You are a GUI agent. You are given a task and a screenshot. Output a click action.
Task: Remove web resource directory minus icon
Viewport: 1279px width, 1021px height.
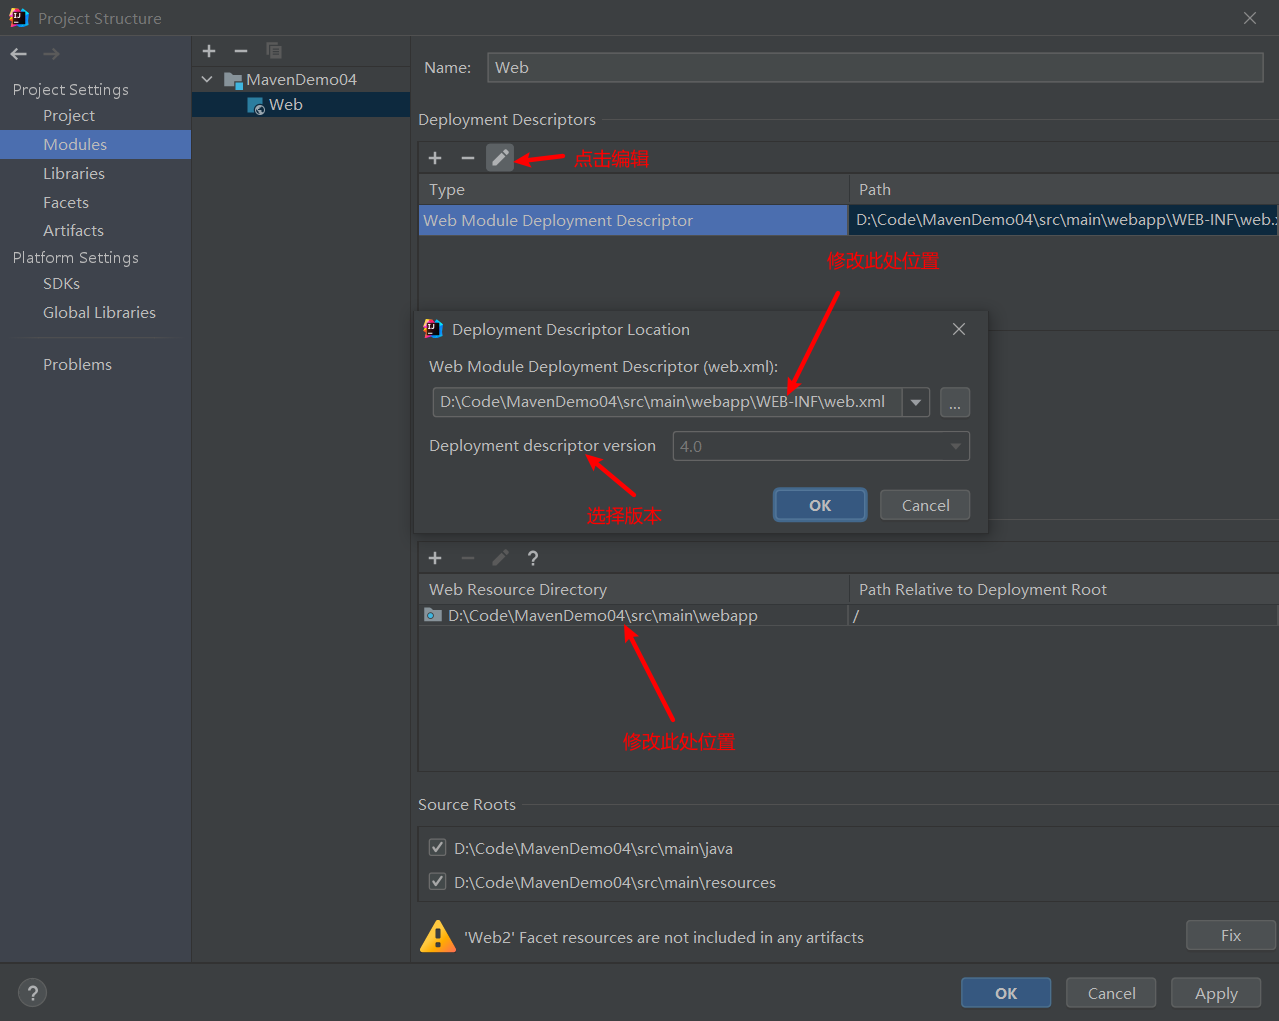(467, 558)
